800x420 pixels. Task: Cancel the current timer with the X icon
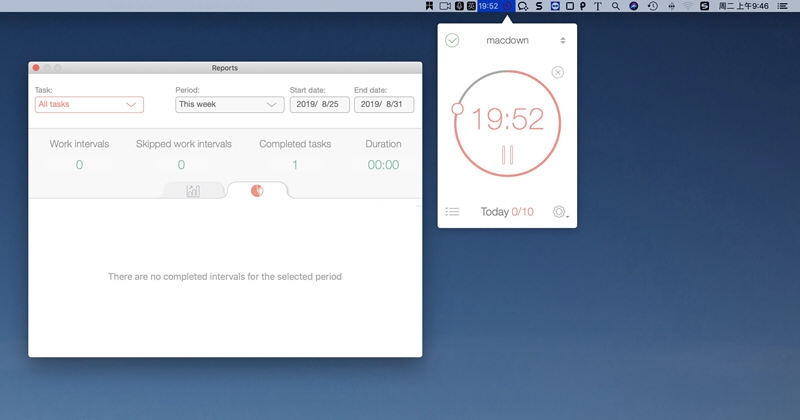pyautogui.click(x=558, y=72)
